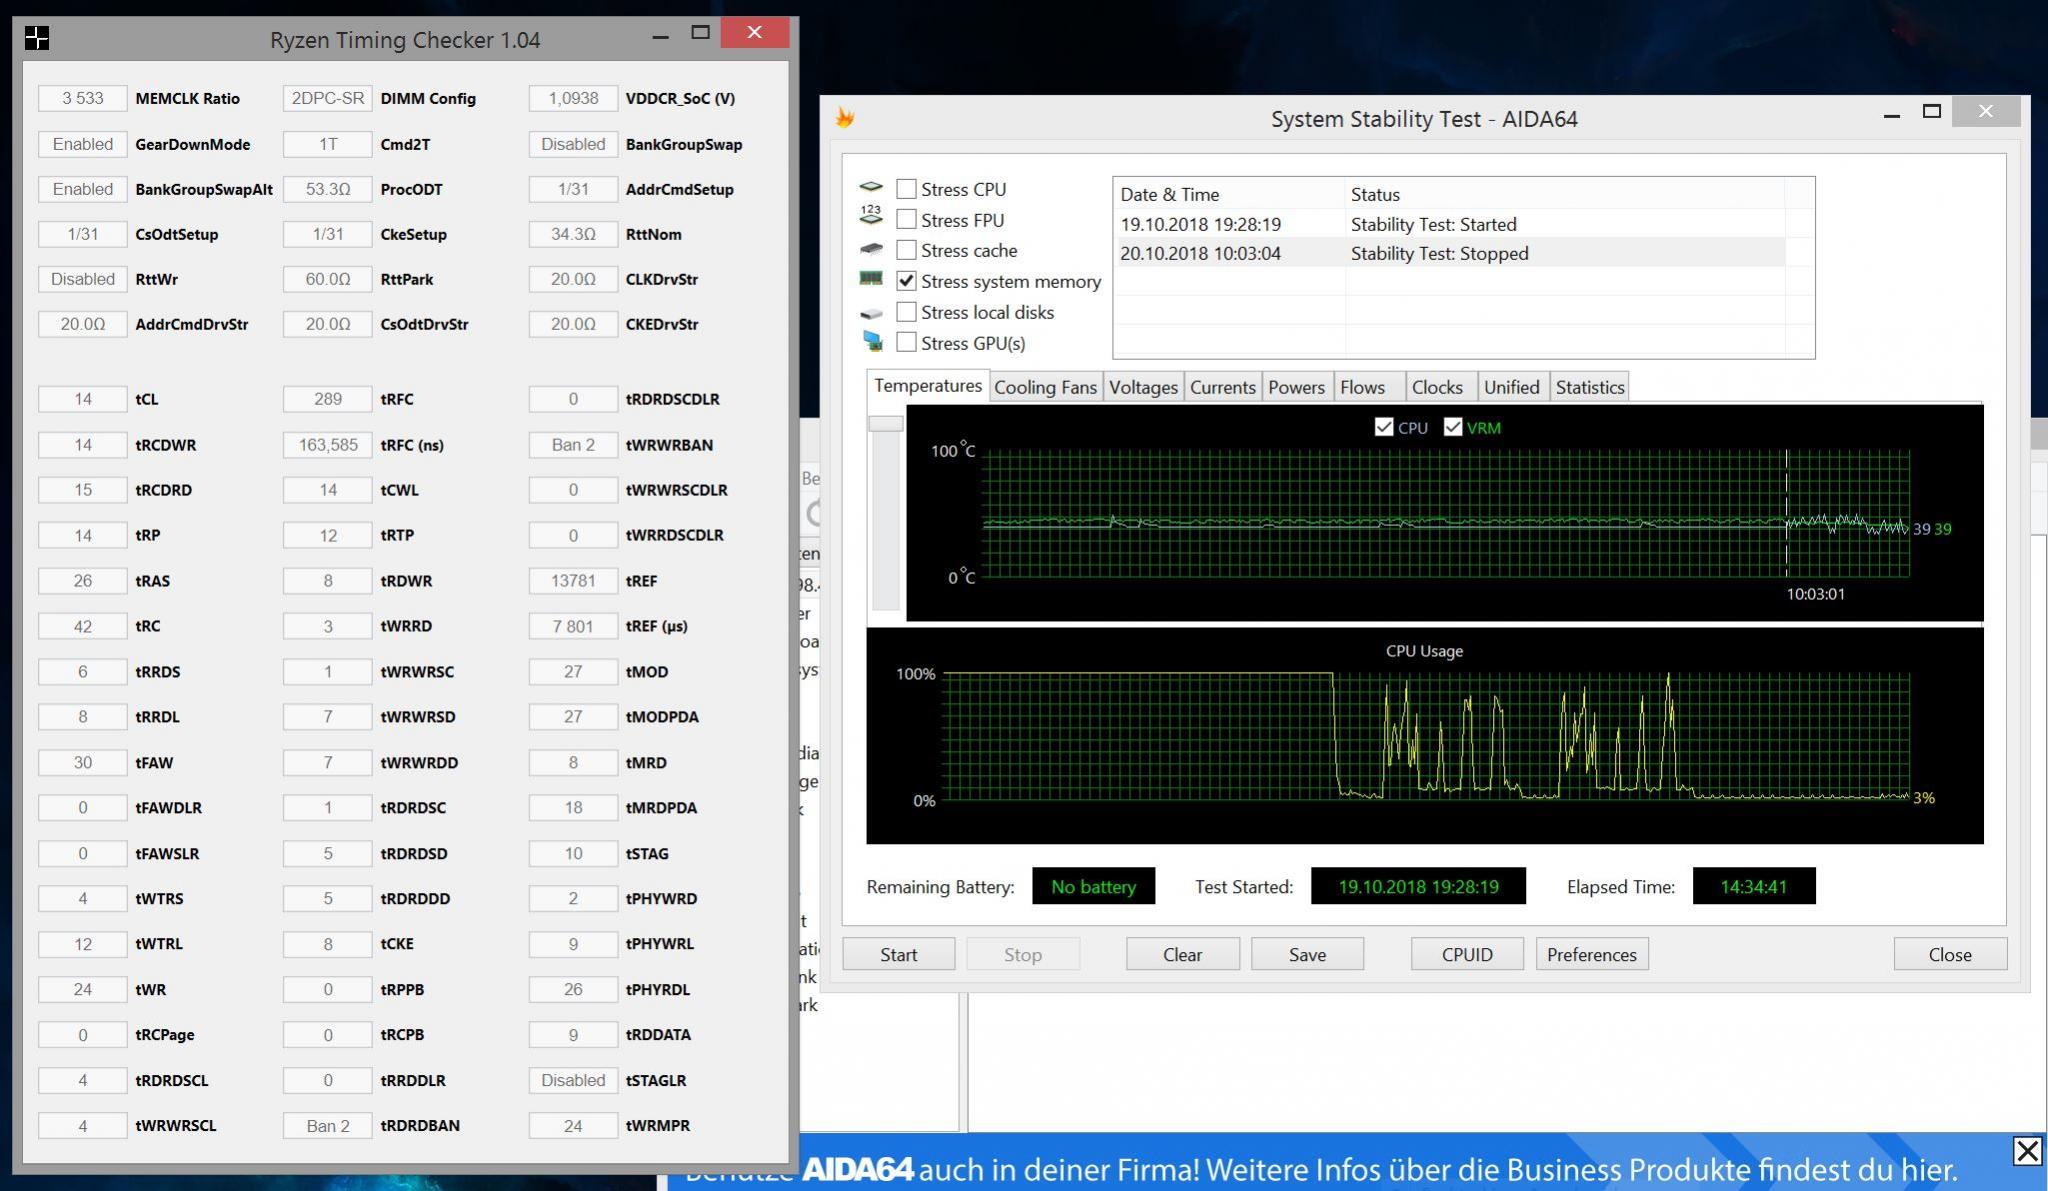Image resolution: width=2048 pixels, height=1191 pixels.
Task: Click the CPU chip icon beside Stress CPU
Action: (871, 187)
